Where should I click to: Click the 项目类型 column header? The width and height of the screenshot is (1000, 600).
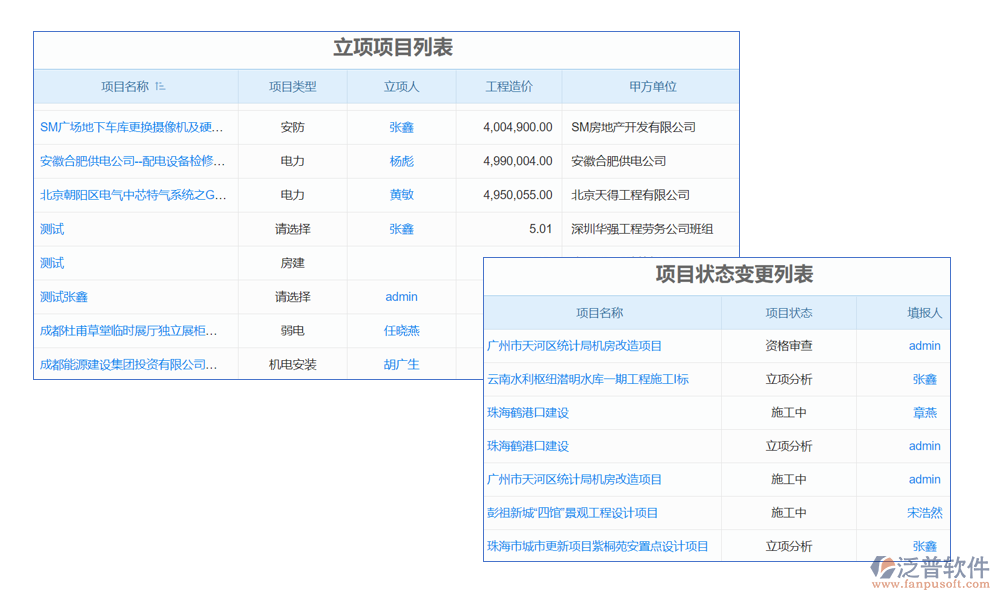click(292, 87)
